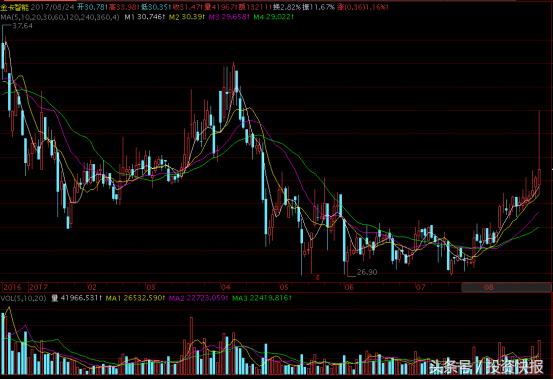Click the 2017/08/24 date label

tap(53, 7)
